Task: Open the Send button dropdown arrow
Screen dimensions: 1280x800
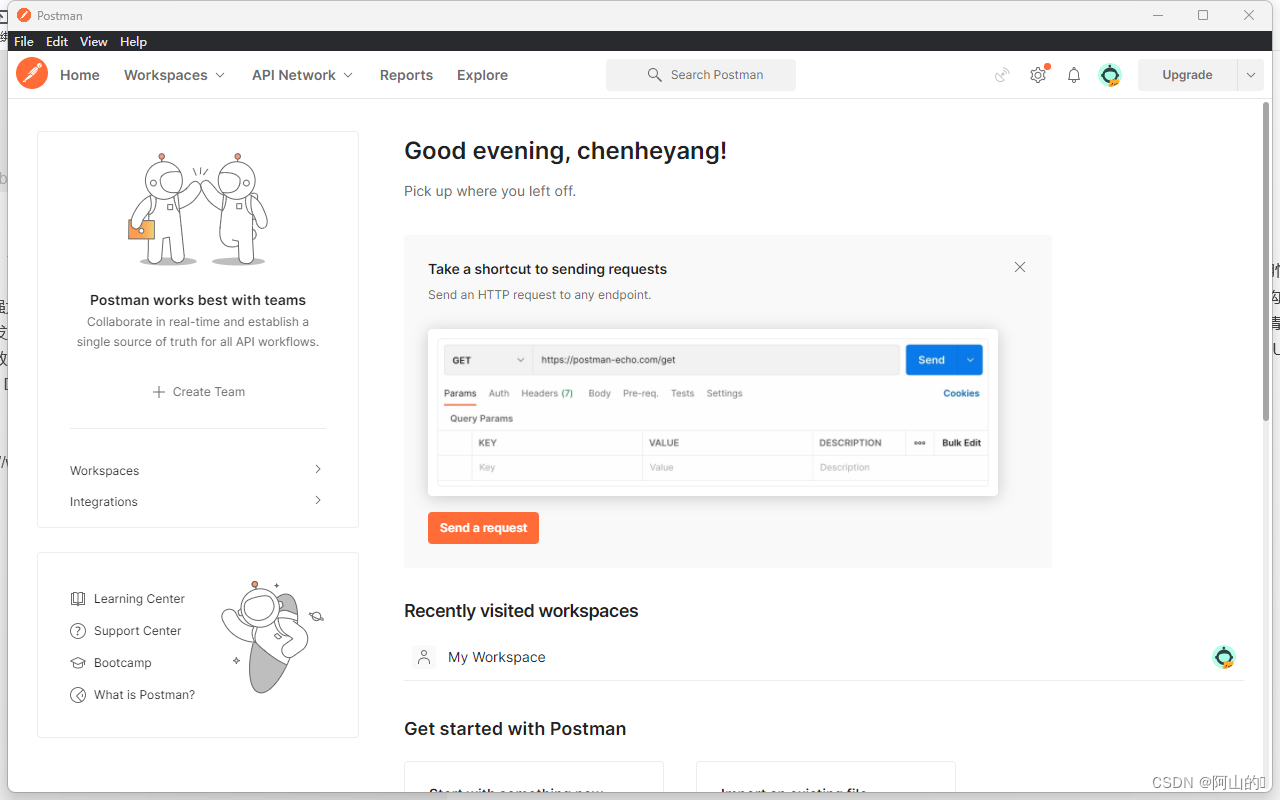Action: (x=970, y=360)
